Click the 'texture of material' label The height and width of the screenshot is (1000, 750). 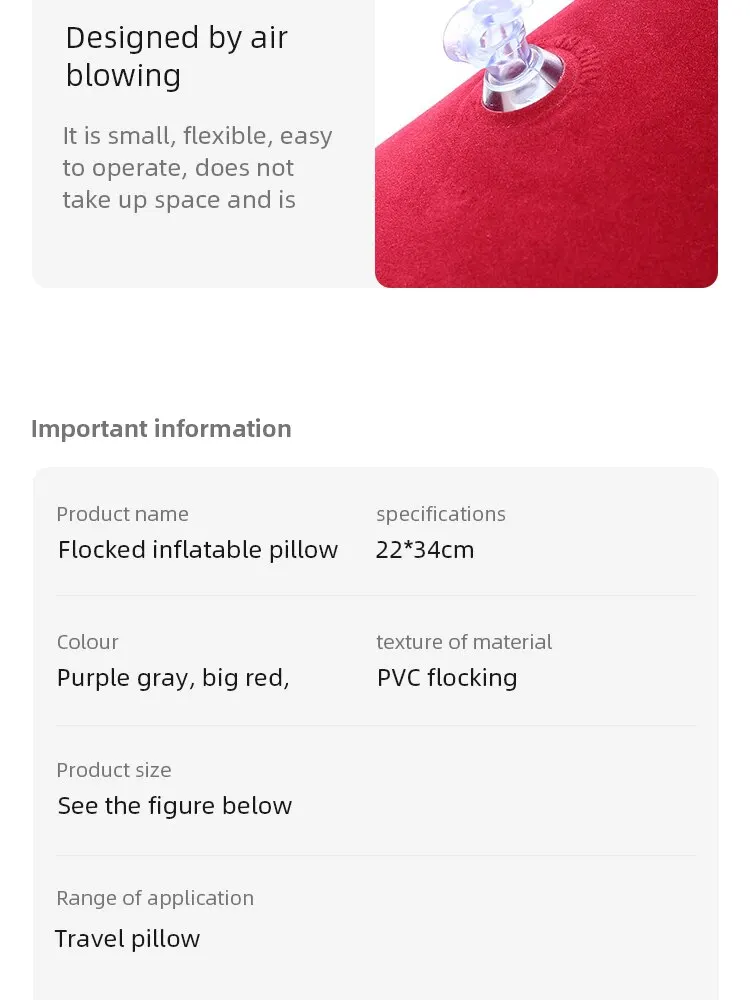[x=464, y=642]
